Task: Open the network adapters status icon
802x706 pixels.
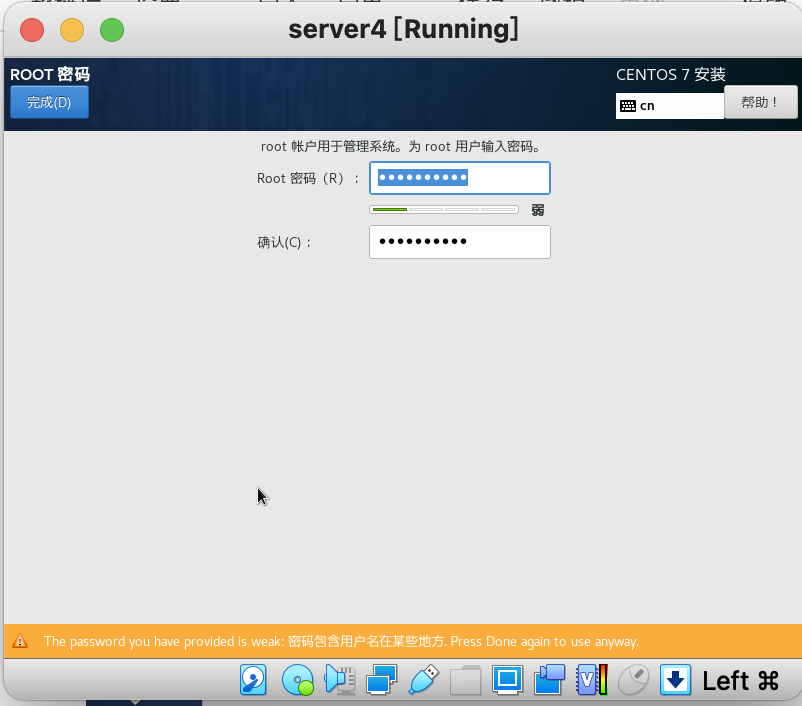Action: 382,680
